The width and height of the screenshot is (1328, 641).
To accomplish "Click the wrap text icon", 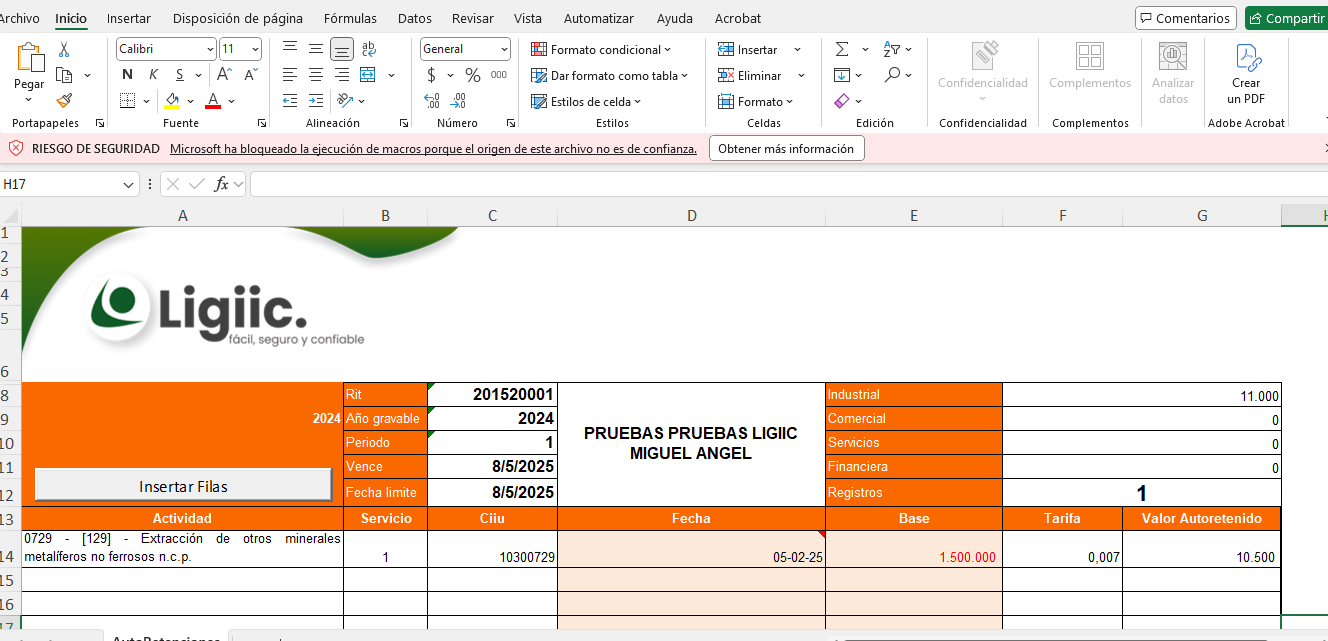I will 368,49.
